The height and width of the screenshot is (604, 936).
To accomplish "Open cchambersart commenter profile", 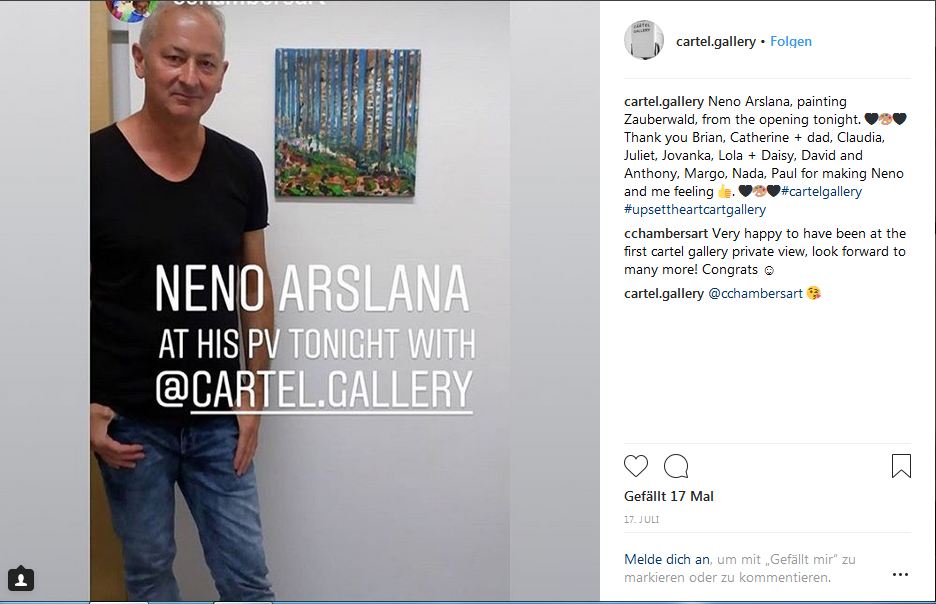I will tap(666, 233).
